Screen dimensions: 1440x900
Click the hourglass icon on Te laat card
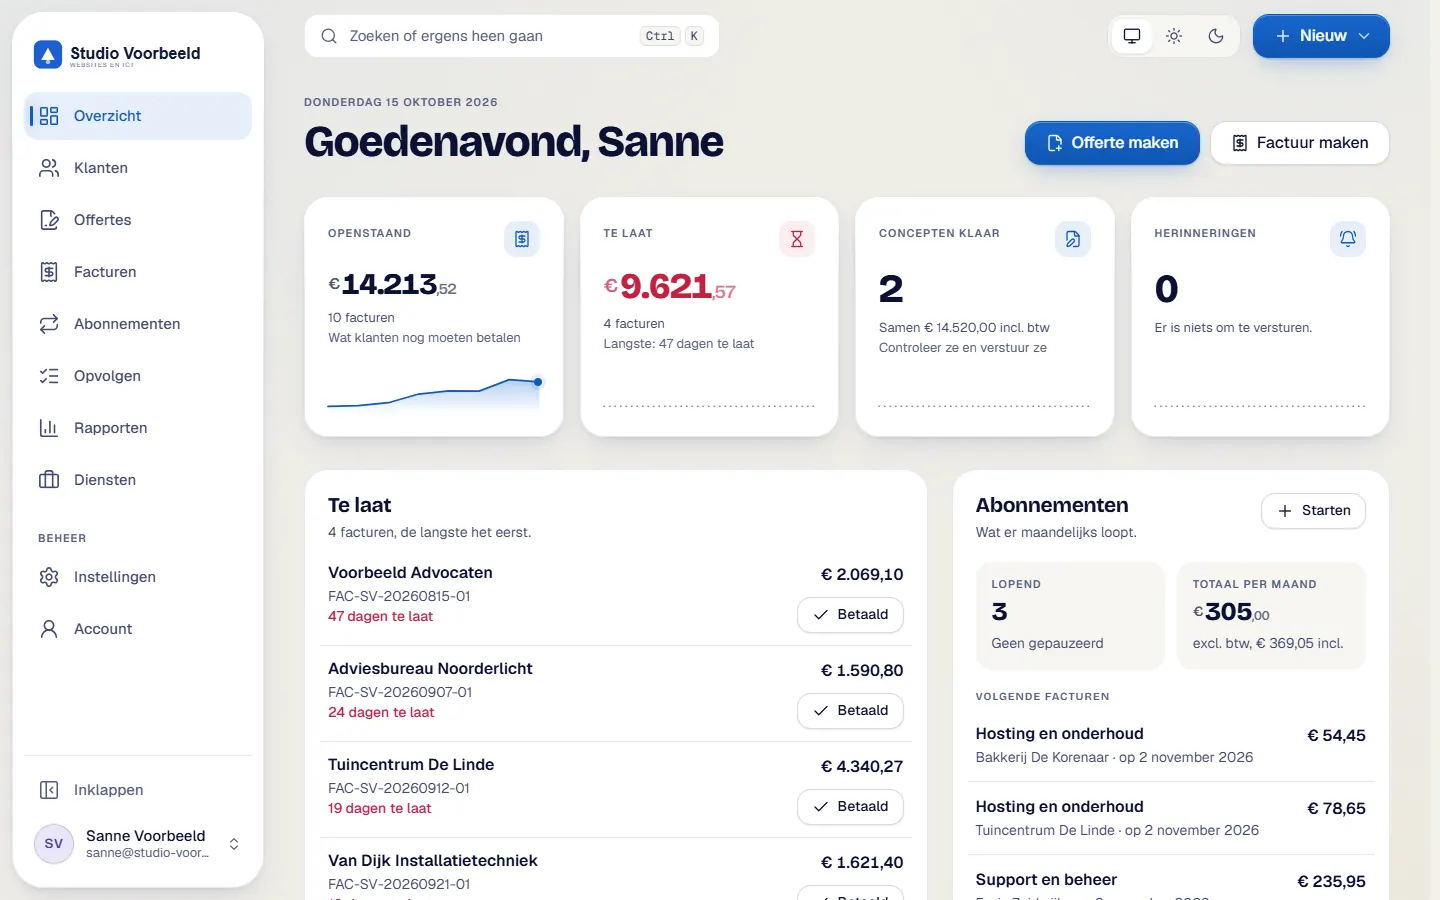click(x=797, y=239)
